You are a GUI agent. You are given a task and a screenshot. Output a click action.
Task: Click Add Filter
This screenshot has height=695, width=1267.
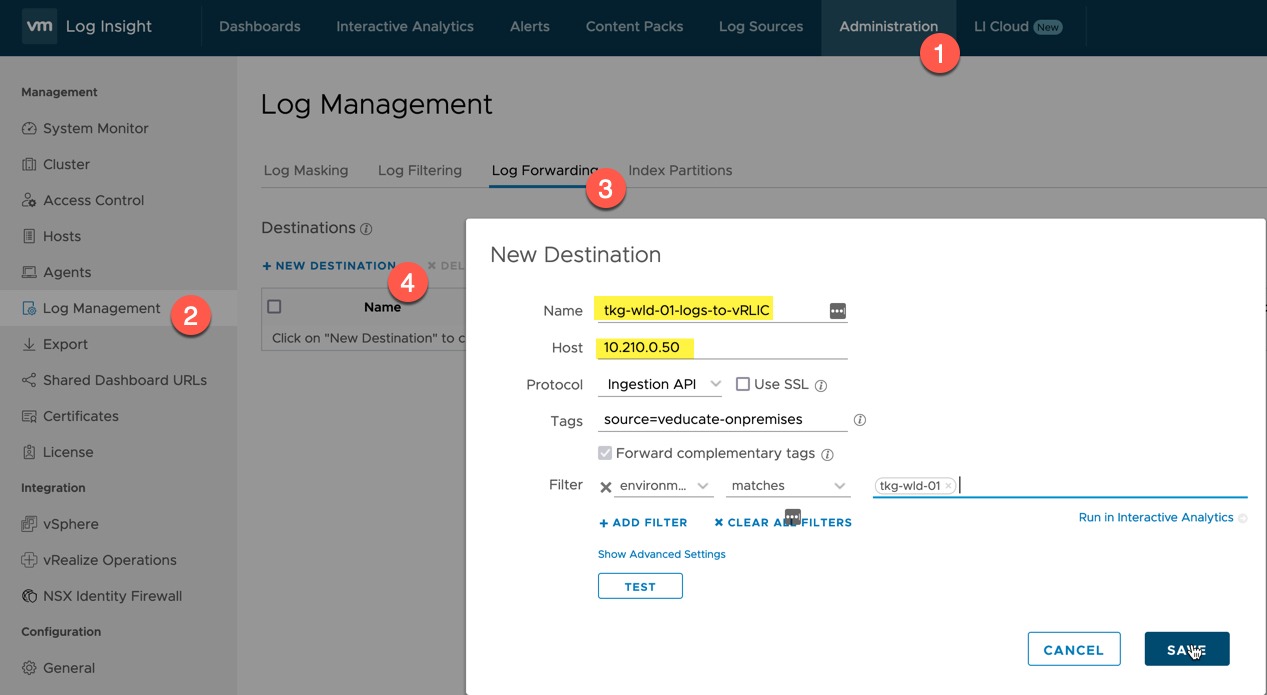[x=643, y=523]
